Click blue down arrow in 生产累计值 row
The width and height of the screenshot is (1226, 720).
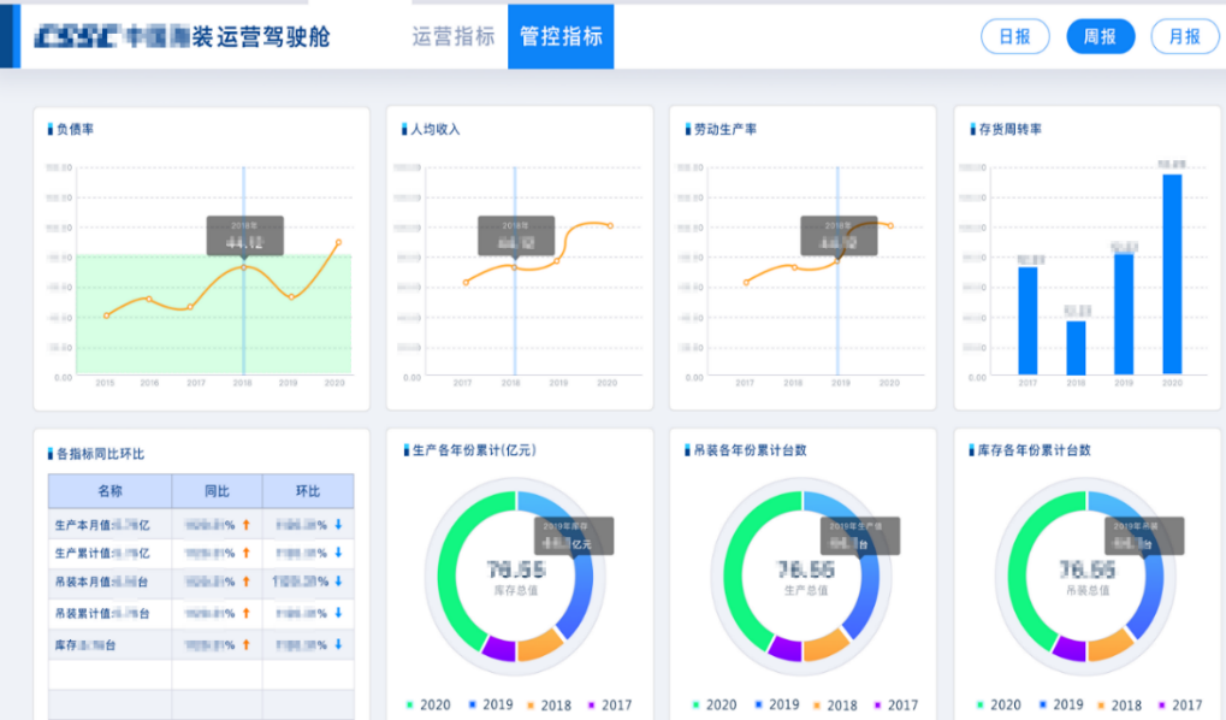point(338,553)
